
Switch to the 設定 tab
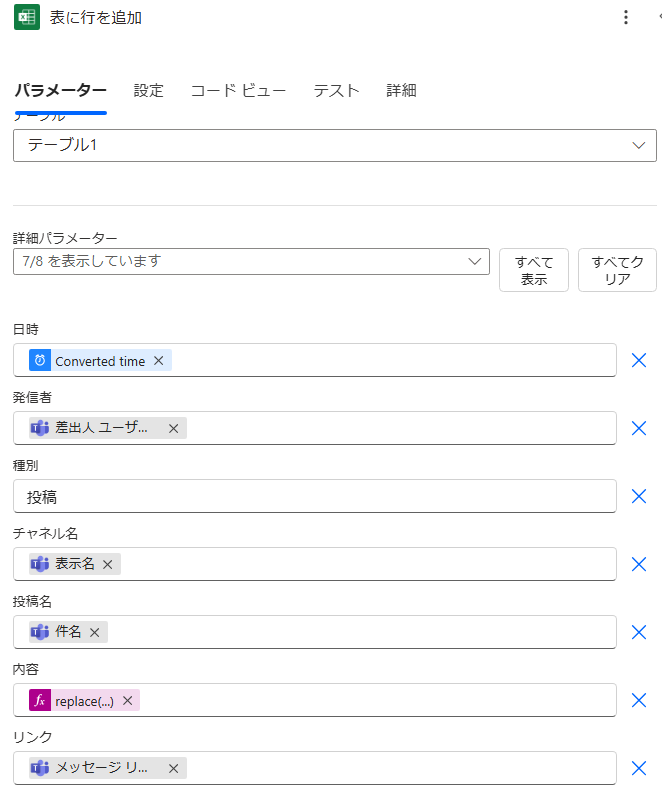point(148,91)
